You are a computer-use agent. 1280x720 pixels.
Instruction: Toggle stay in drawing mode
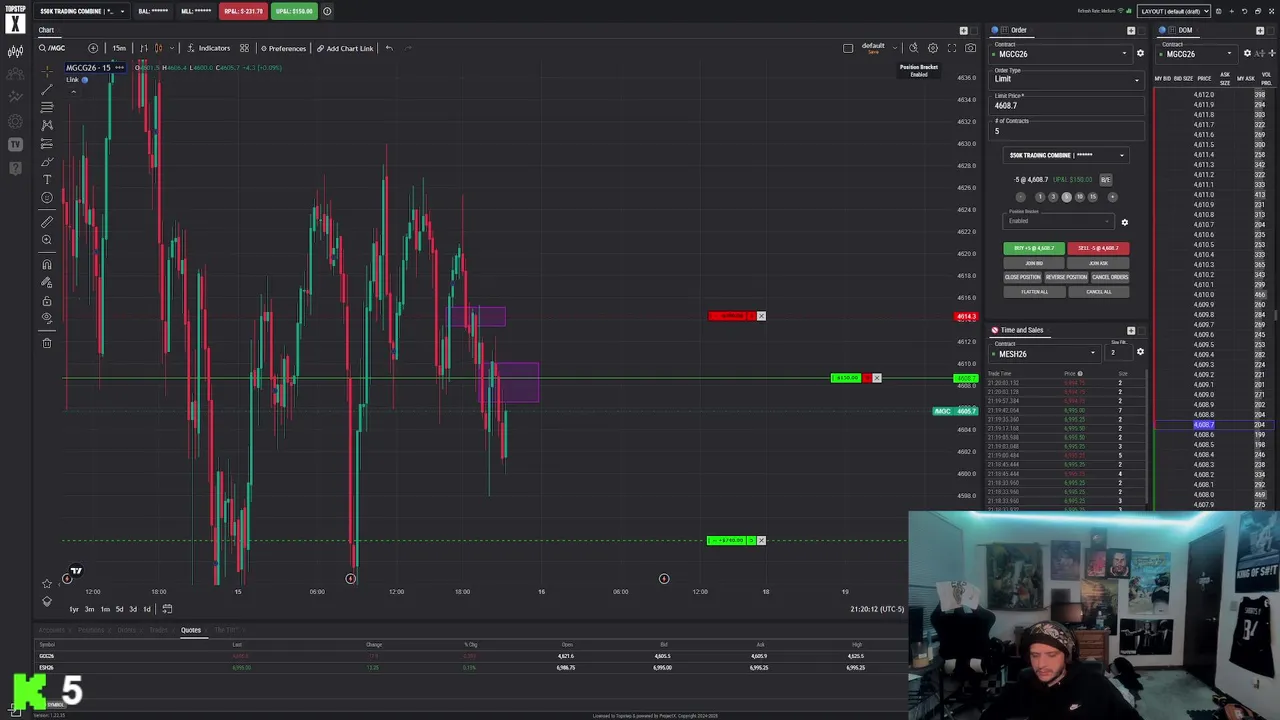(46, 282)
